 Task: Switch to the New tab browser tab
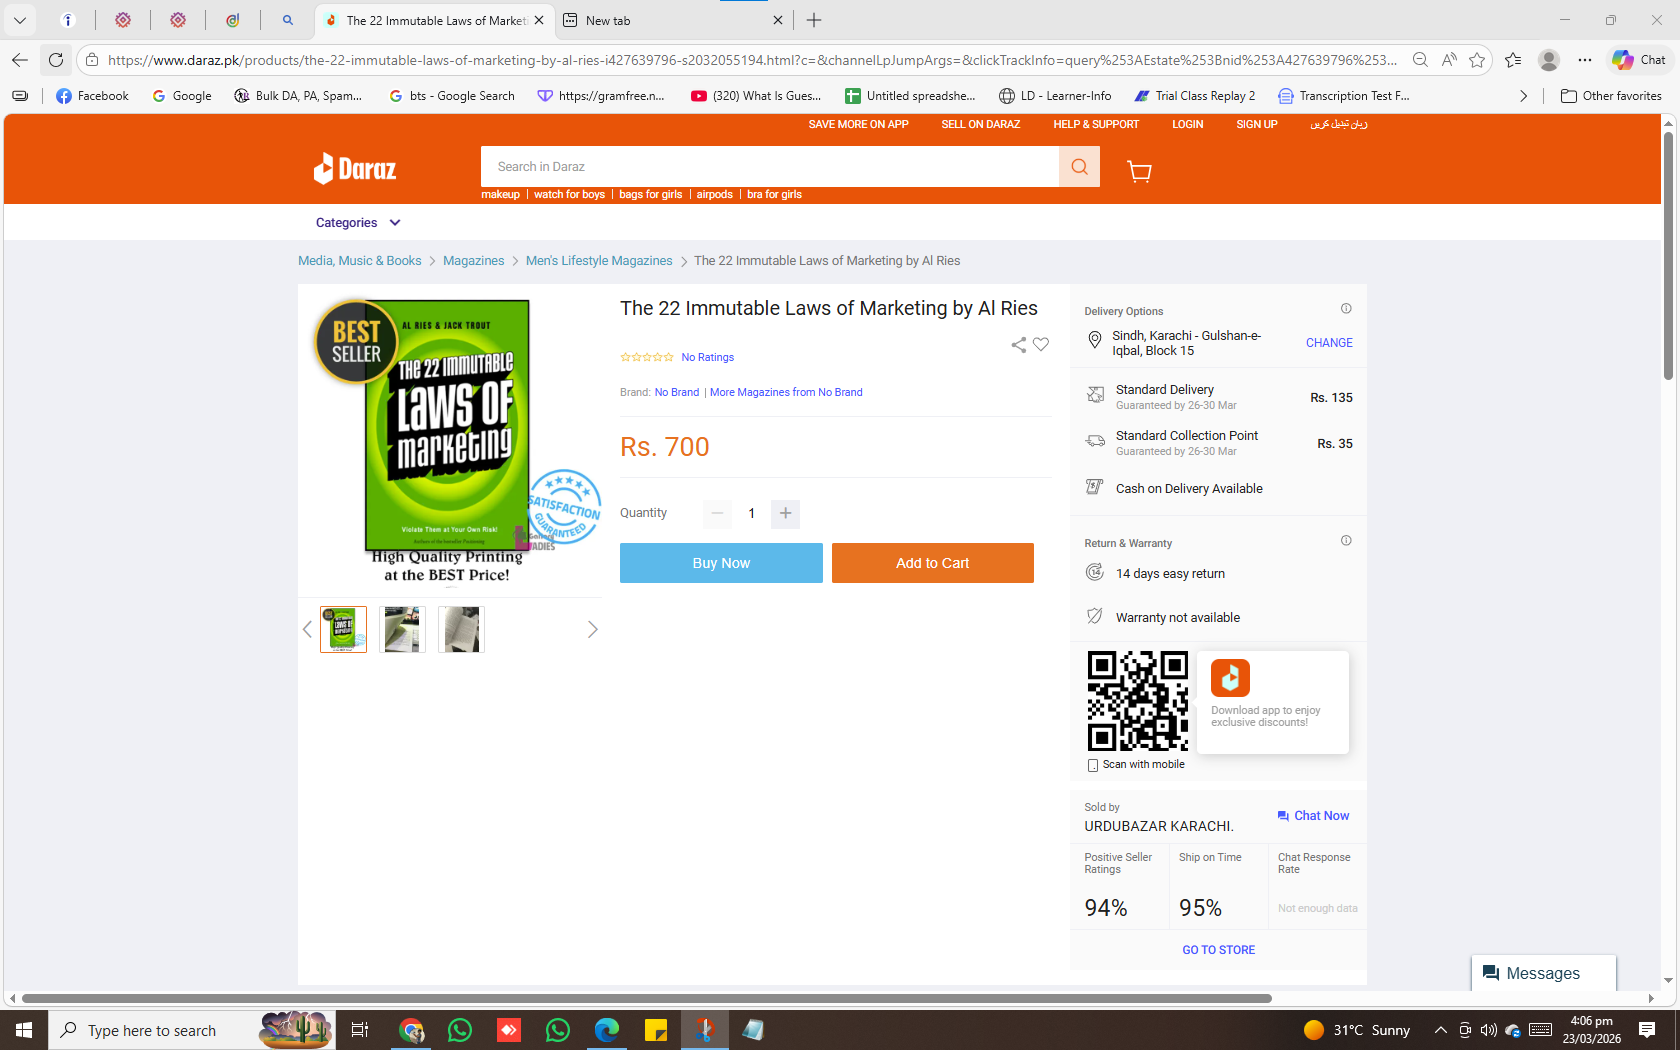click(671, 20)
